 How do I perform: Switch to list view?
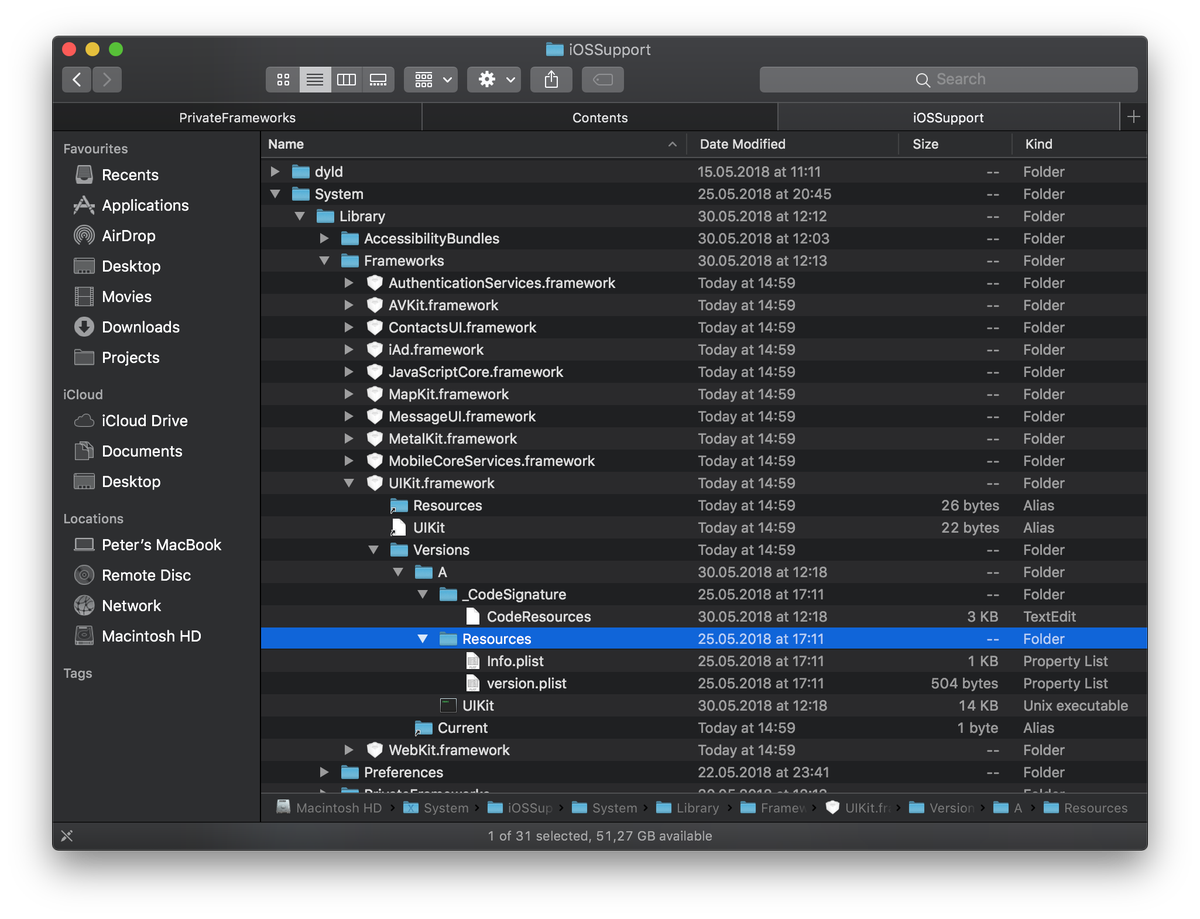point(314,79)
